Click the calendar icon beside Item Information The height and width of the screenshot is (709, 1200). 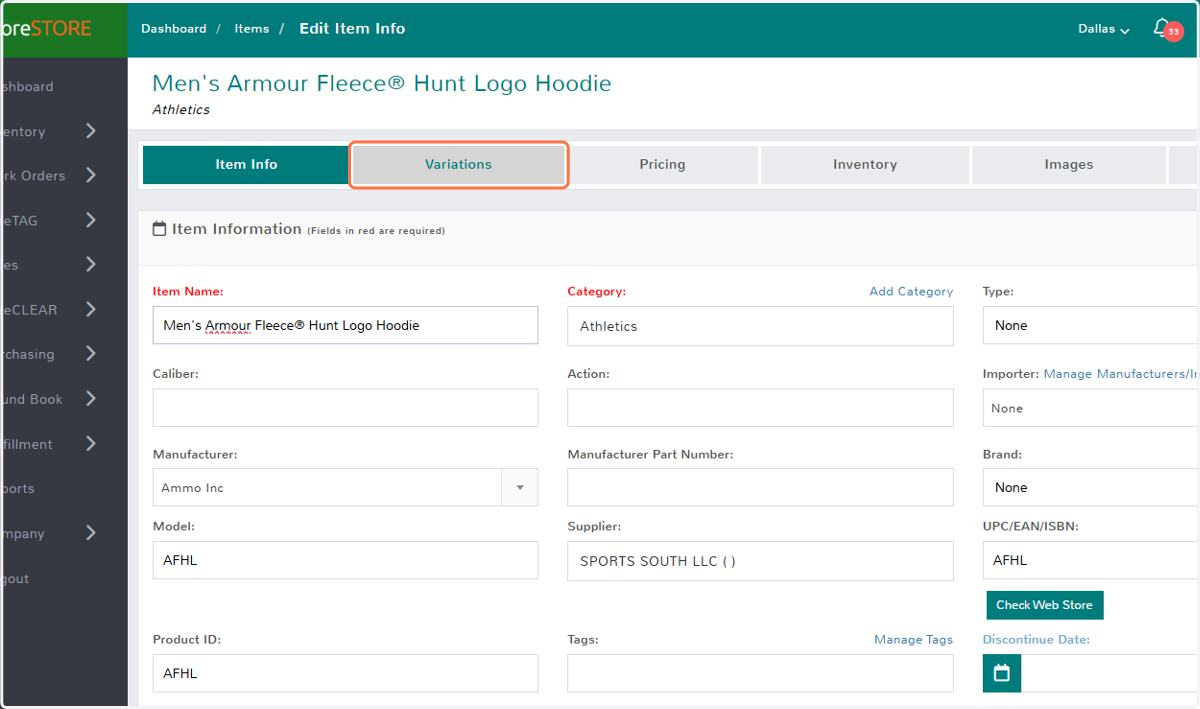pos(159,229)
